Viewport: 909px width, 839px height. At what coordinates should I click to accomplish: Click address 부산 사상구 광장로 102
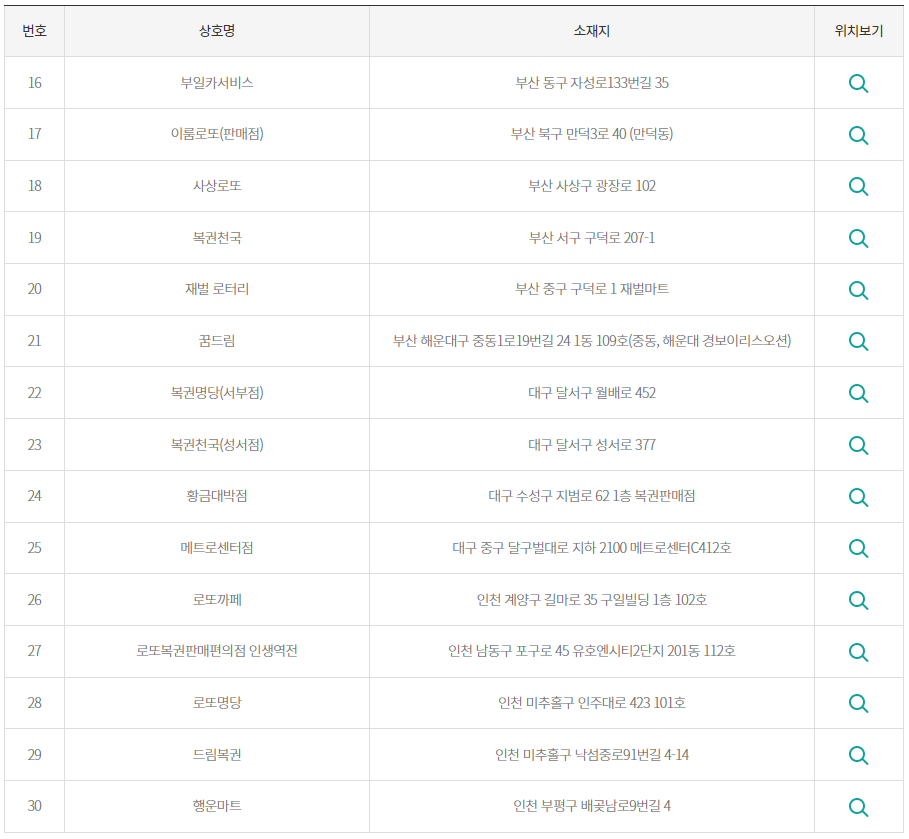coord(592,186)
